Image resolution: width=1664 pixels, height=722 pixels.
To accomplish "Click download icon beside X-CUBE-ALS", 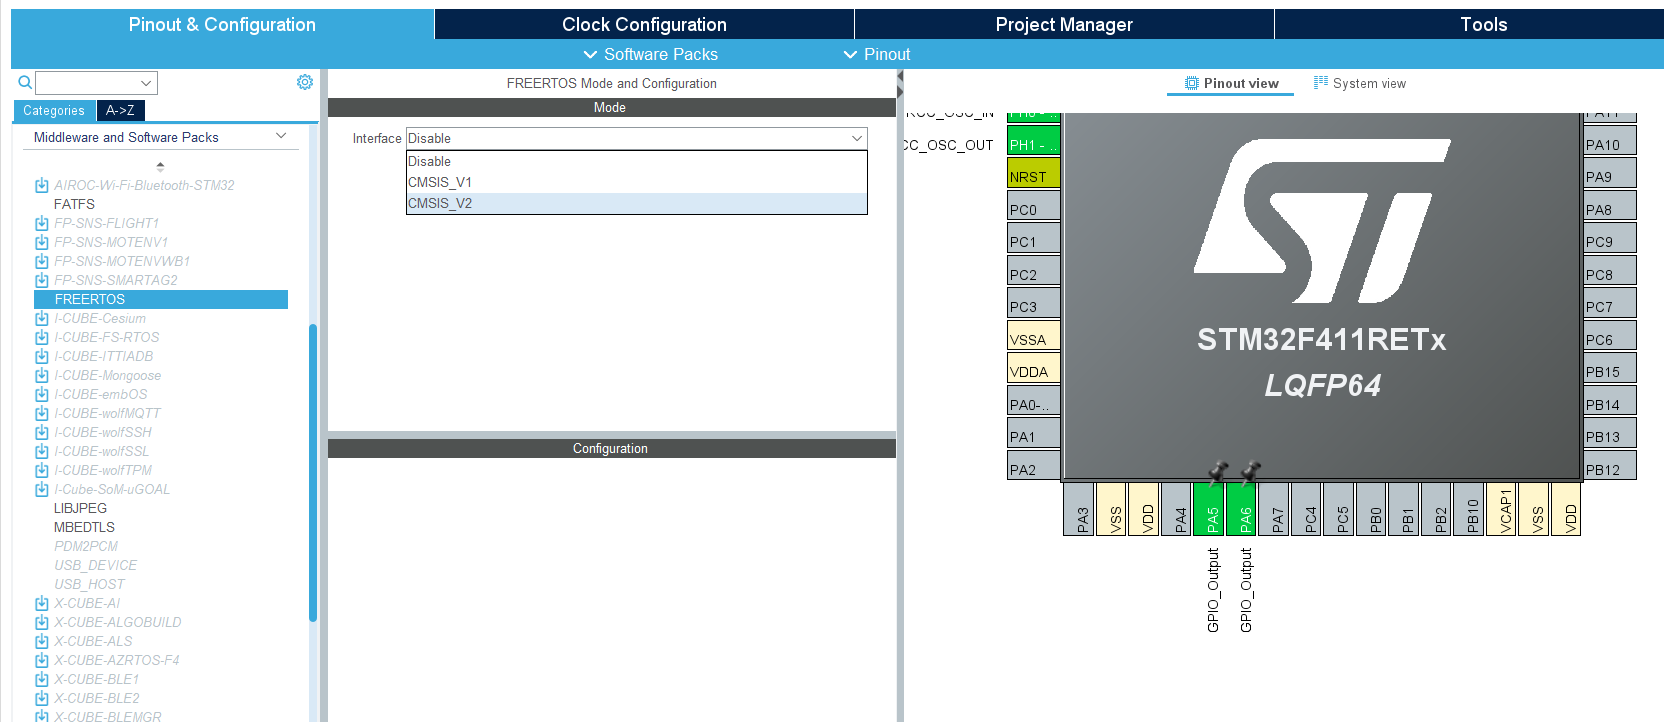I will (42, 641).
